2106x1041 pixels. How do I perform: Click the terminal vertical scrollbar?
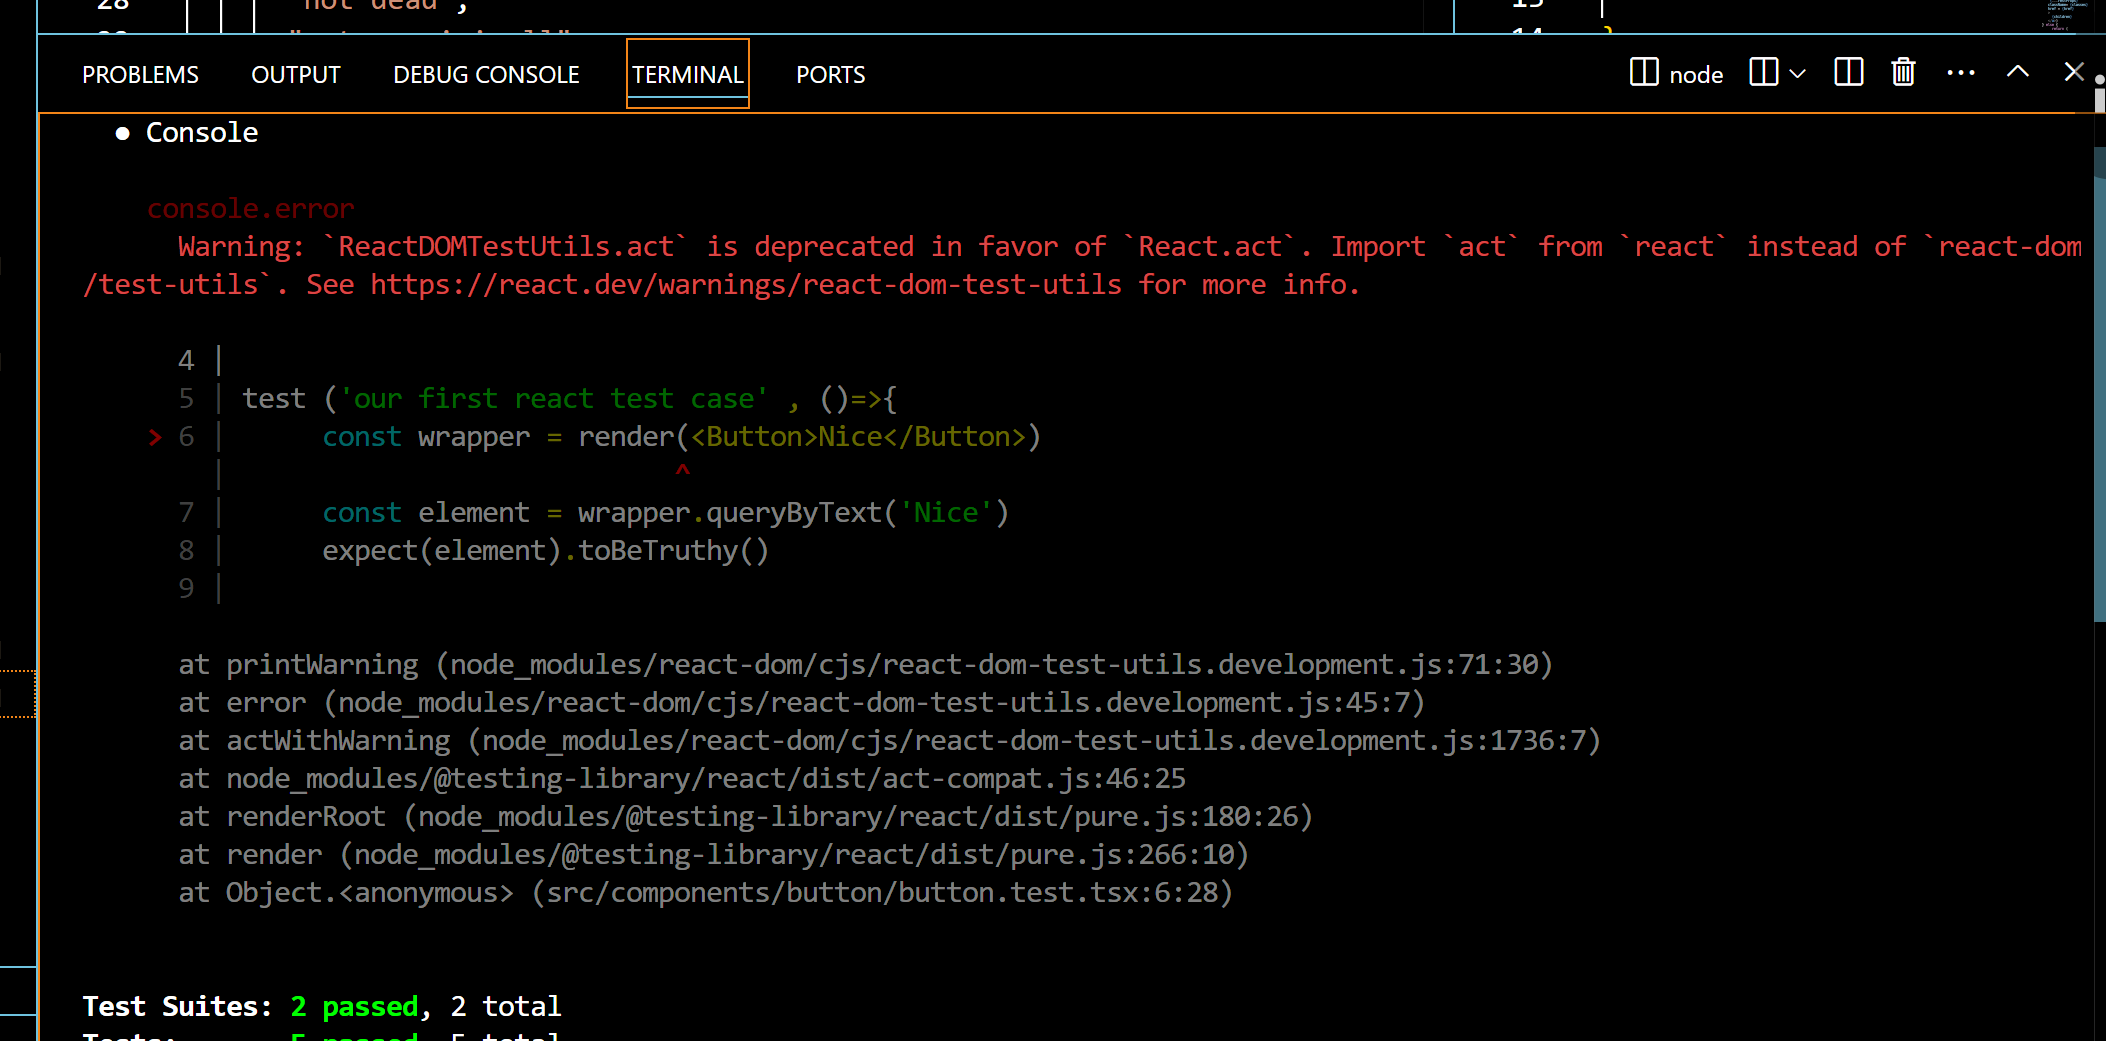(x=2099, y=384)
